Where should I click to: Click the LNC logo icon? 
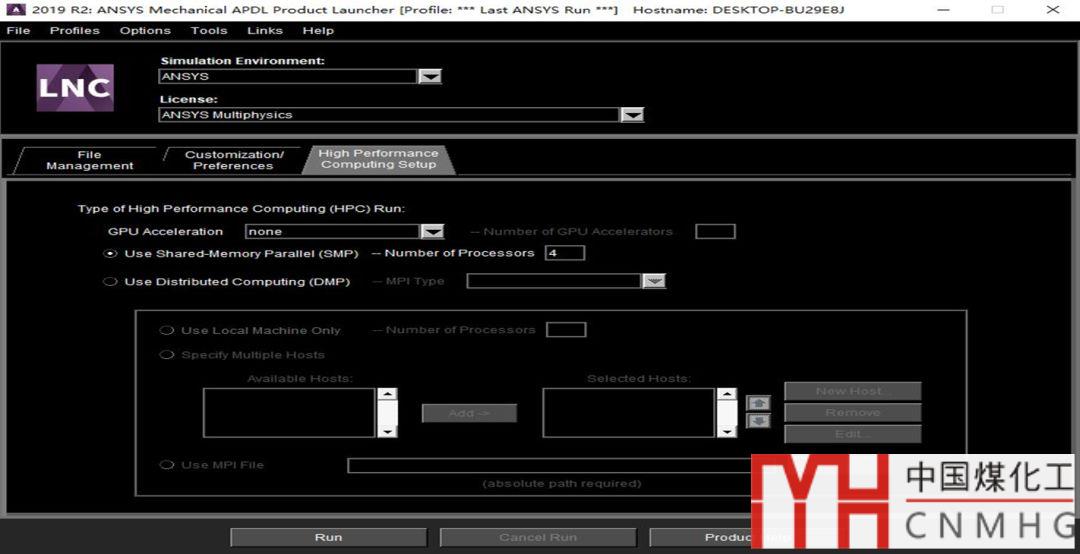point(75,88)
